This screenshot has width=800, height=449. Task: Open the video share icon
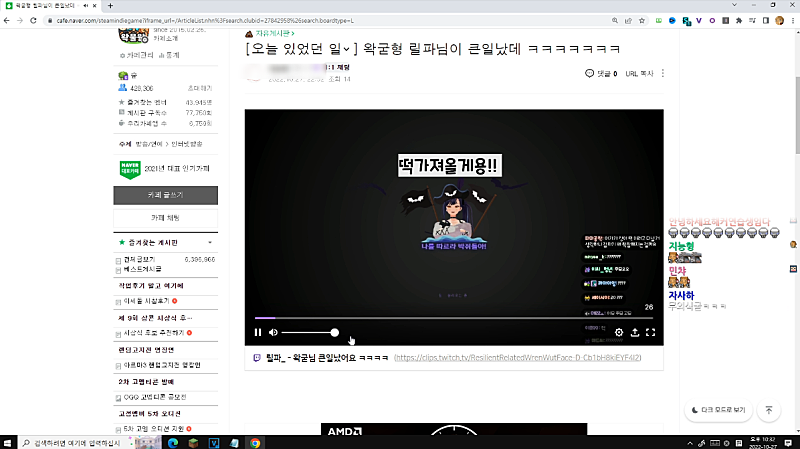(x=635, y=332)
